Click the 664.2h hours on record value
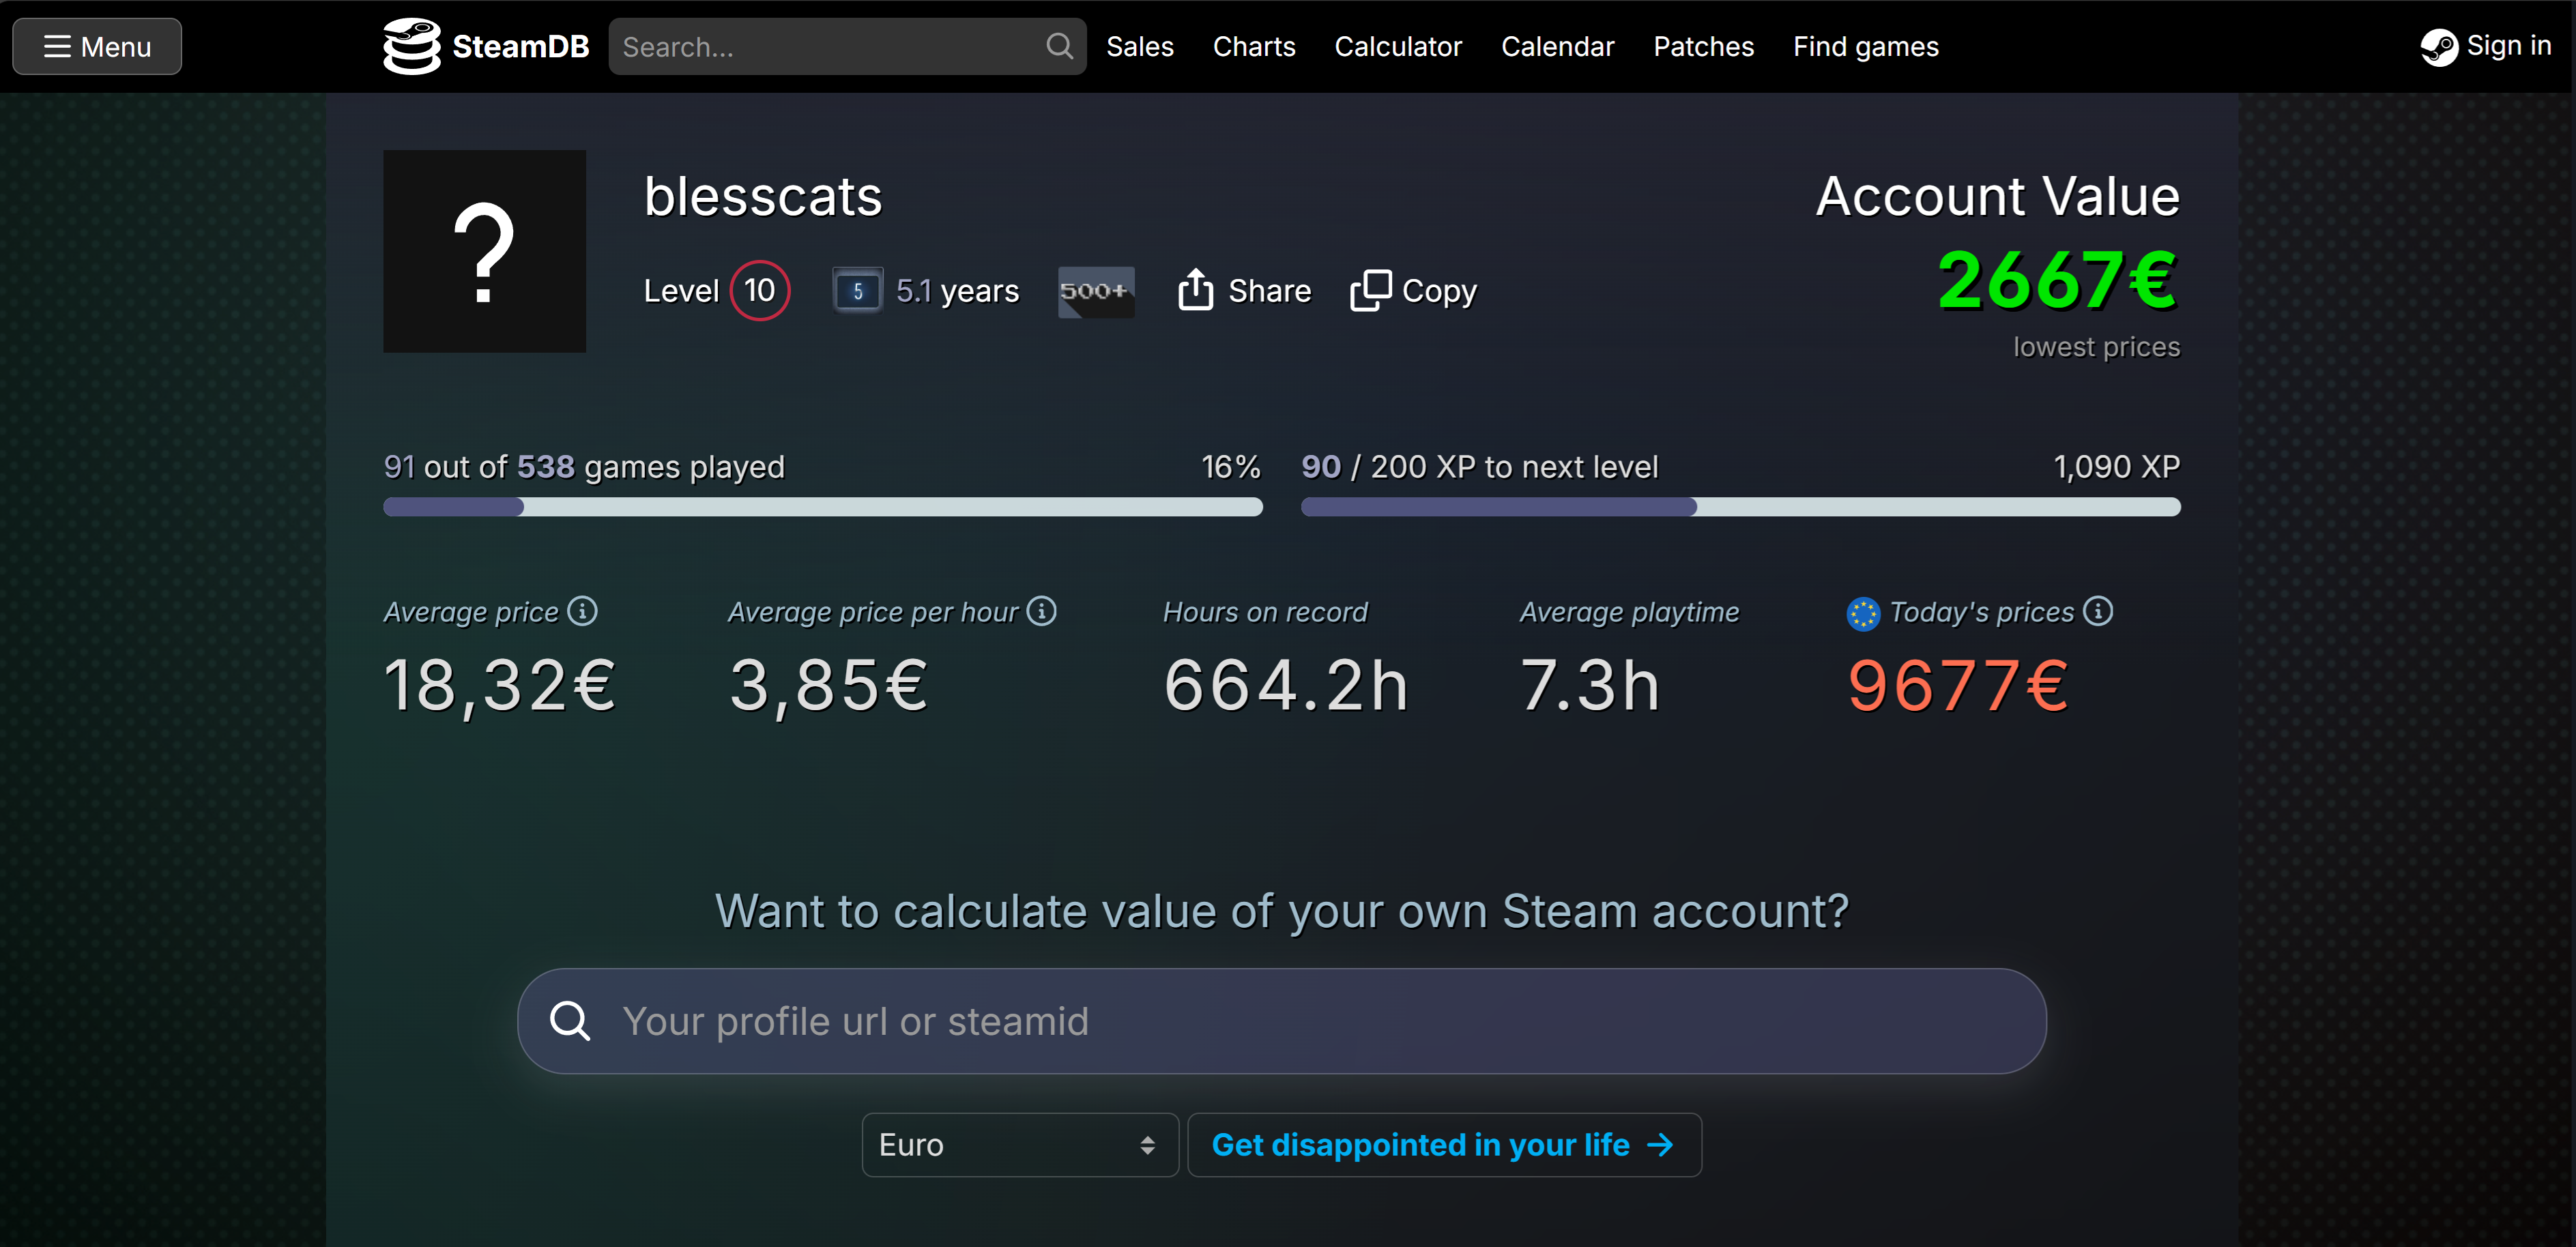 click(1286, 686)
